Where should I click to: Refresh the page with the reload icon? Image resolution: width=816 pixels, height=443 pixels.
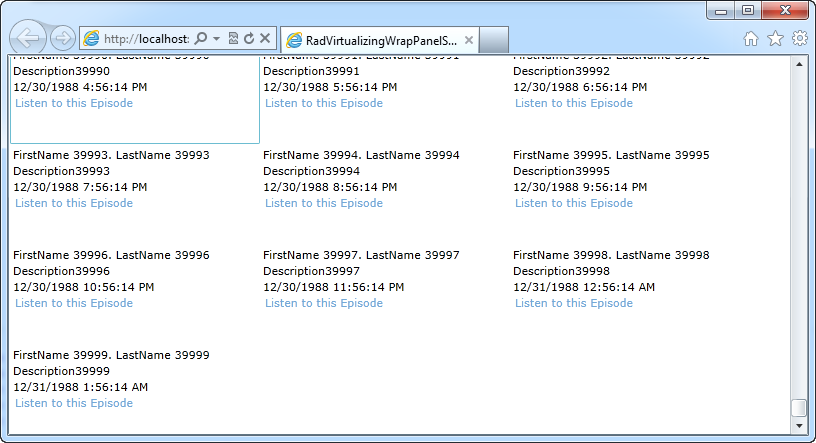click(x=248, y=38)
